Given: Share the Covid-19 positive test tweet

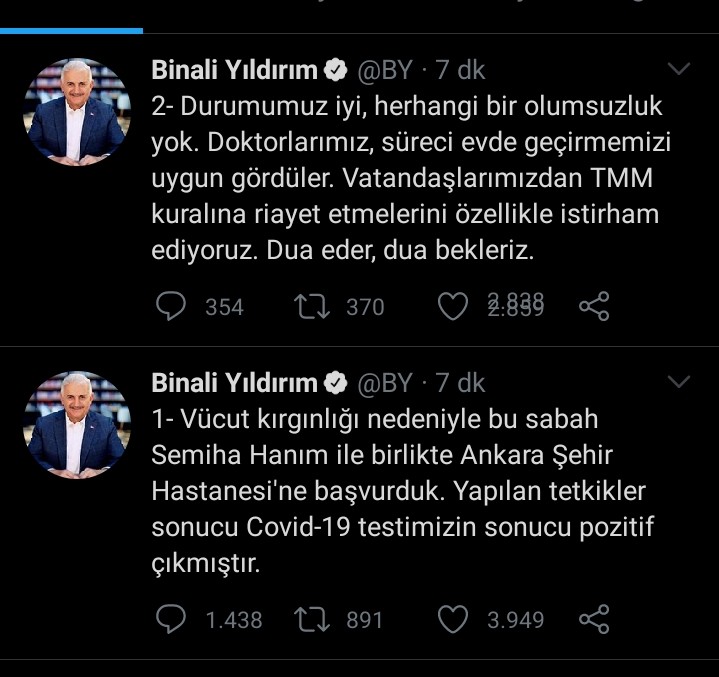Looking at the screenshot, I should (x=594, y=620).
